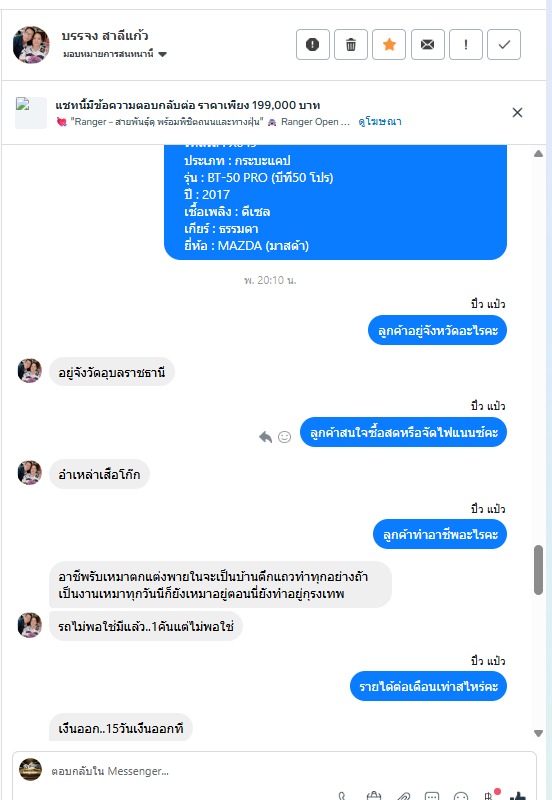Dismiss the ad reply banner
This screenshot has height=800, width=552.
pos(517,113)
